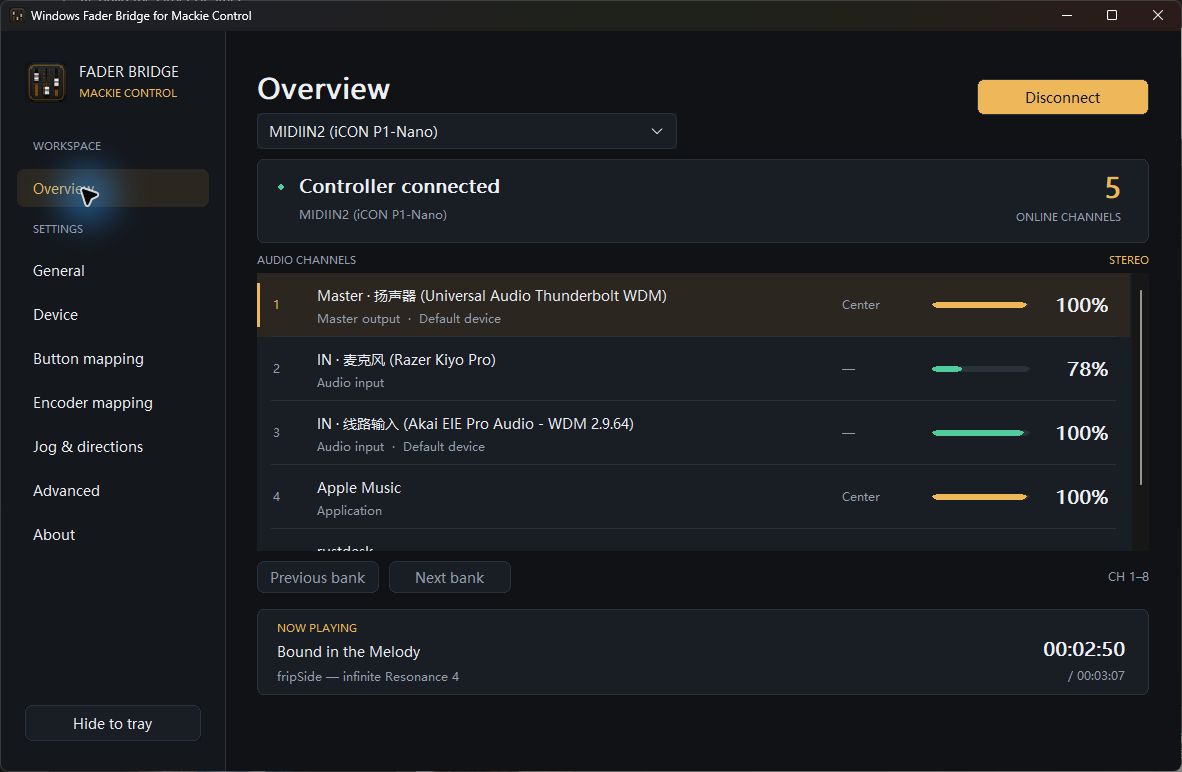This screenshot has width=1182, height=772.
Task: Click the Master channel volume bar
Action: [980, 305]
